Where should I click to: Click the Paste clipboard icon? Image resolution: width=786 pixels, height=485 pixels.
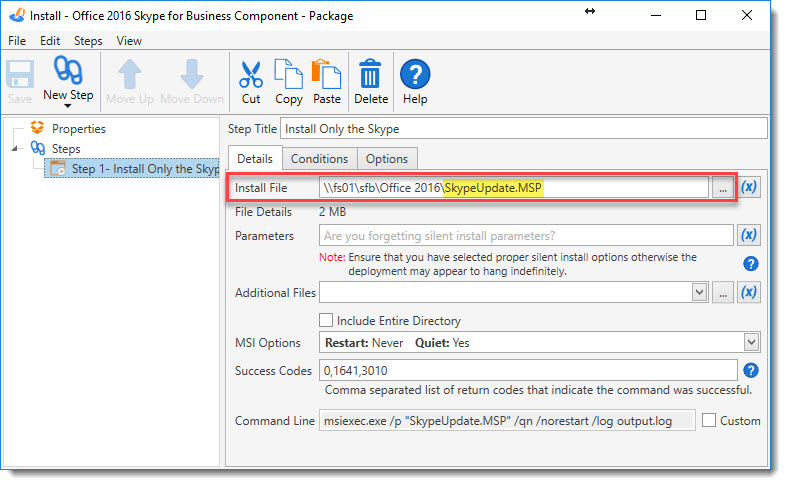[x=326, y=74]
